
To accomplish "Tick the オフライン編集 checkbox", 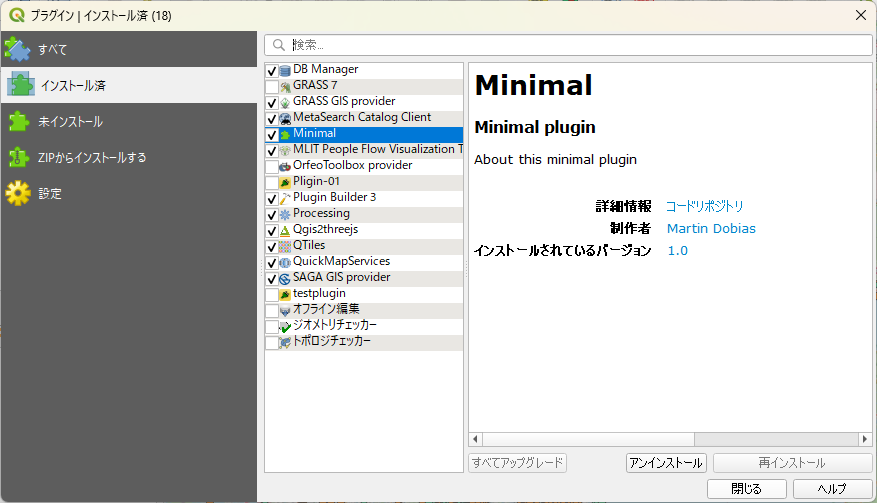I will pos(272,311).
